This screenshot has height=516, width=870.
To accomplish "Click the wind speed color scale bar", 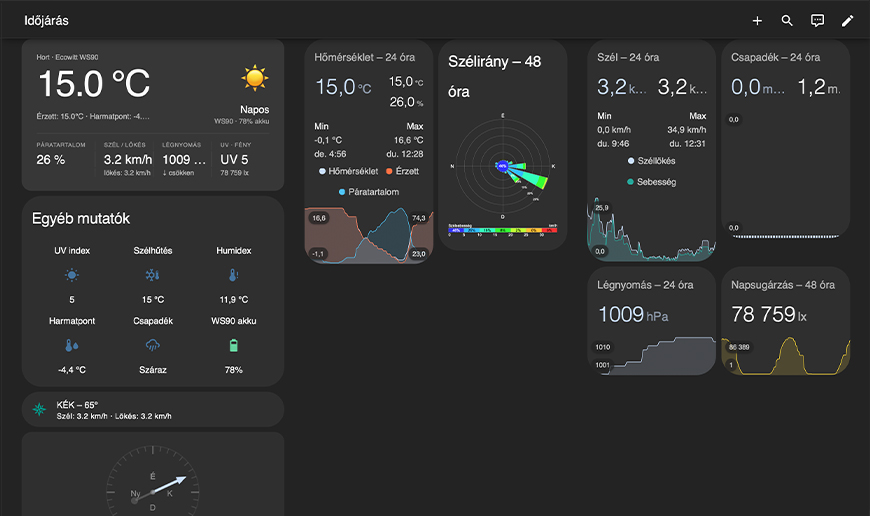I will [x=502, y=231].
